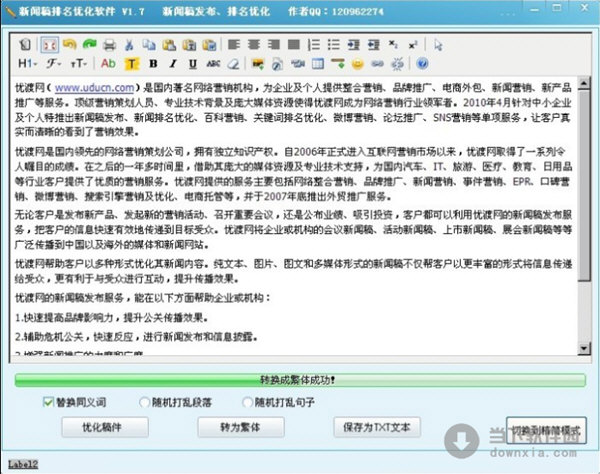Place cursor in paragraph starting 无论客户
Viewport: 600px width, 474px height.
[293, 230]
